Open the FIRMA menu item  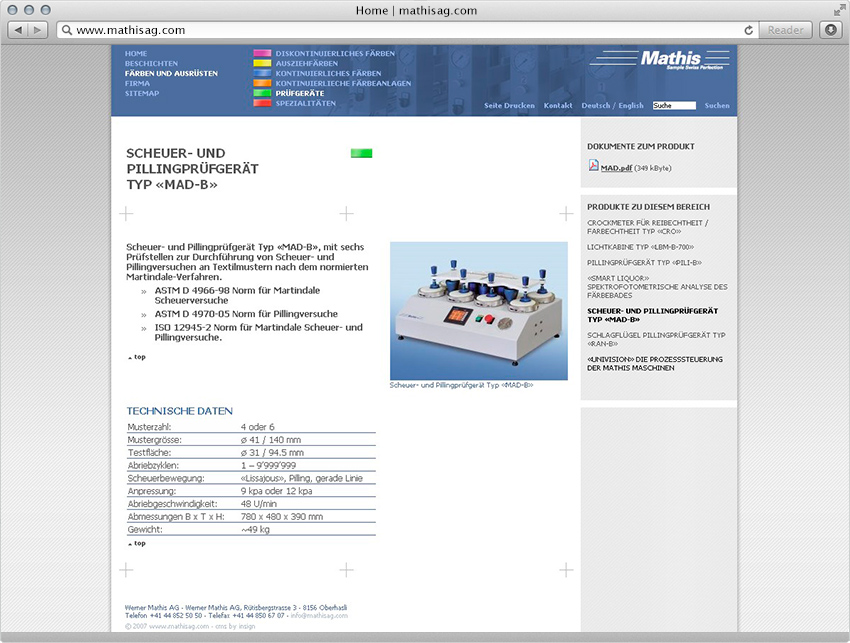pyautogui.click(x=137, y=83)
